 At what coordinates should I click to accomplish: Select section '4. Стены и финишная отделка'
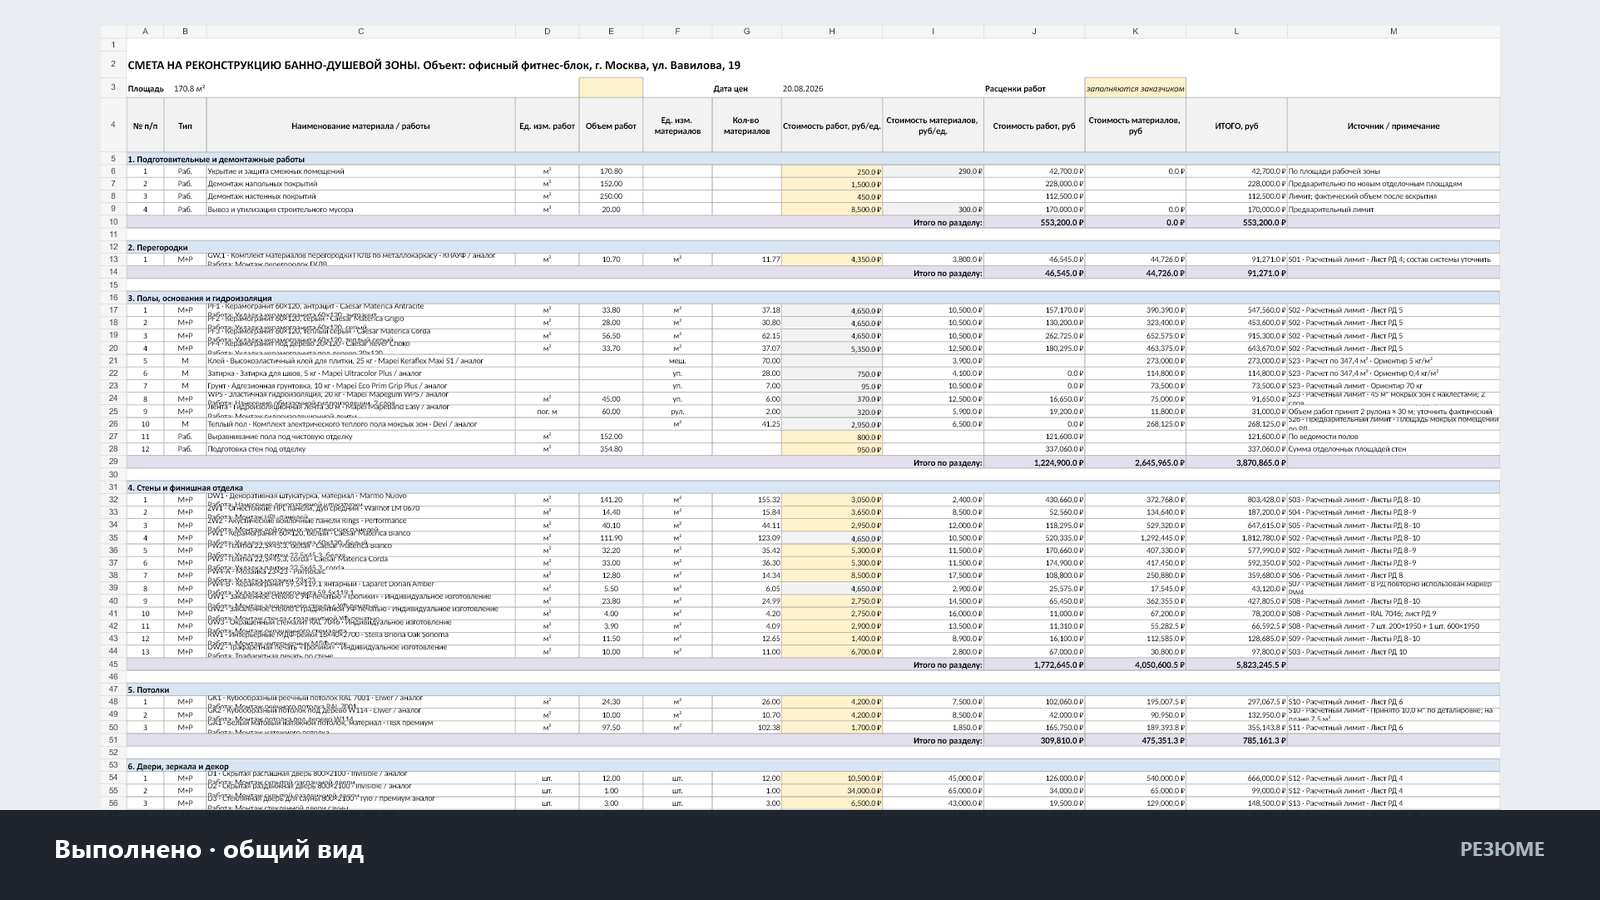pos(813,487)
